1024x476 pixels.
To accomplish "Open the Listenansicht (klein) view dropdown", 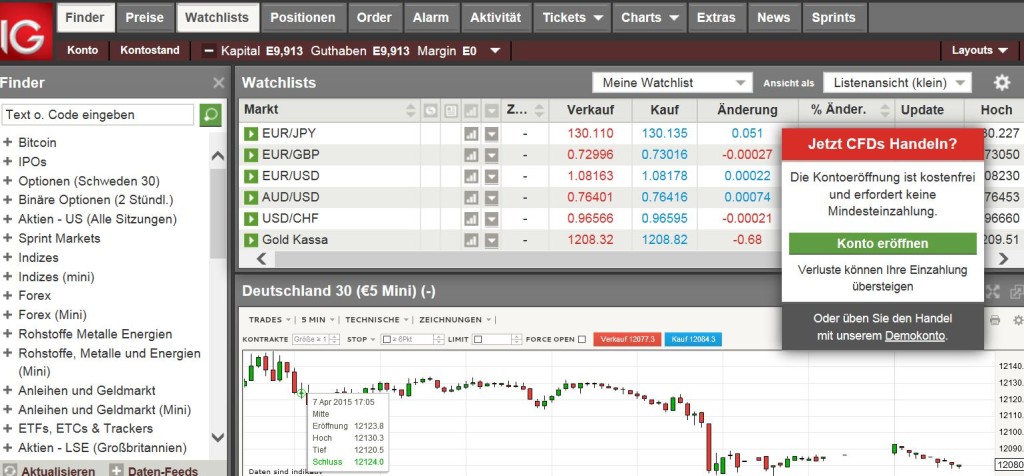I will point(897,83).
